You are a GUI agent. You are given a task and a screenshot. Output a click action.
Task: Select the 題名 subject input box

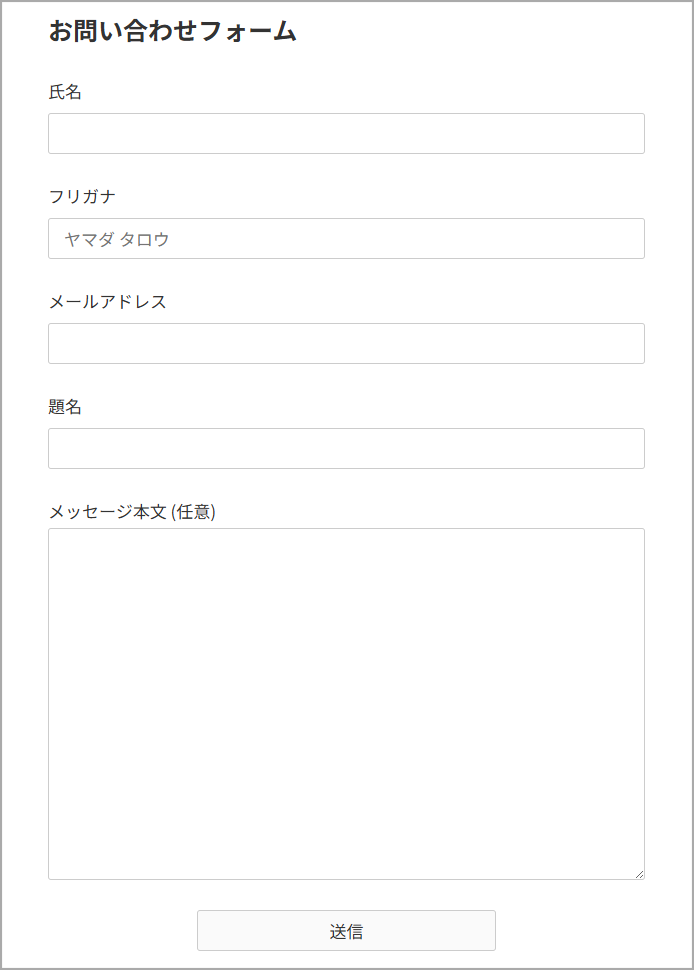pos(346,448)
